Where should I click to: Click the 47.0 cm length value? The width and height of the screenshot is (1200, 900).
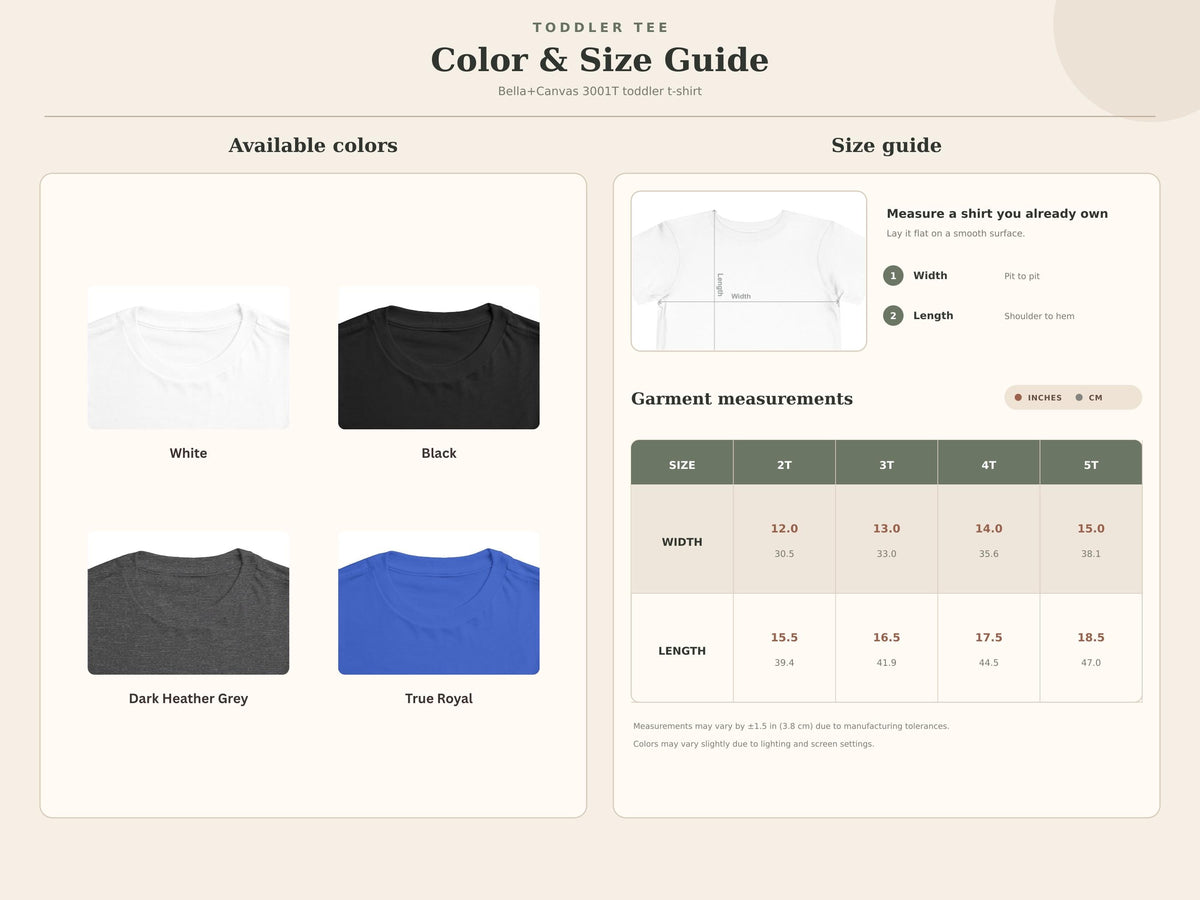(1091, 663)
